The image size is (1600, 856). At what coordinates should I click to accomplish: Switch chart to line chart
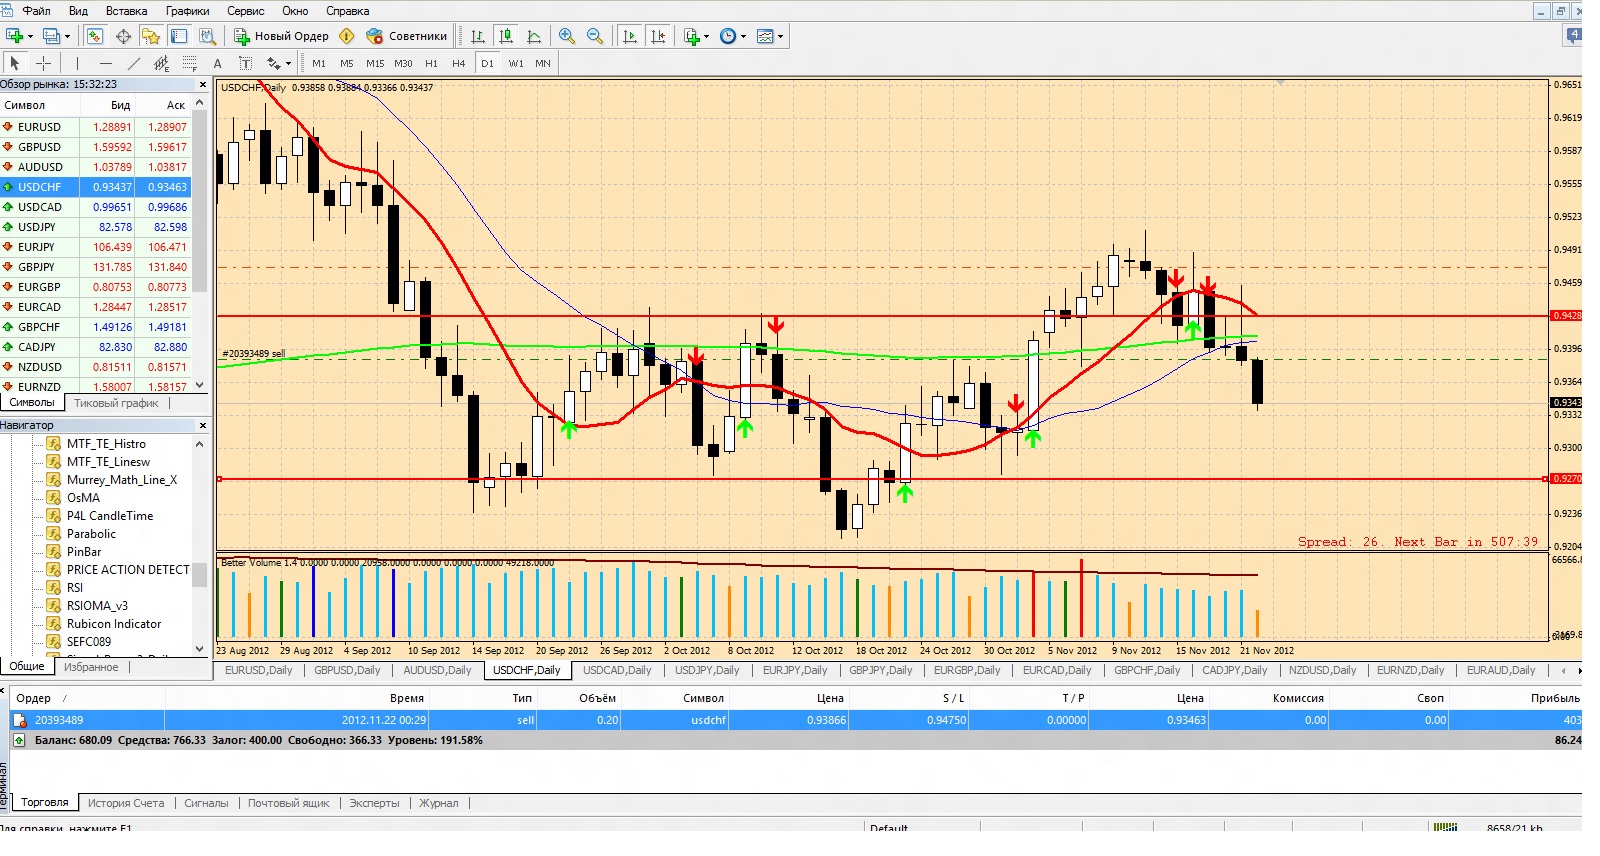[534, 36]
